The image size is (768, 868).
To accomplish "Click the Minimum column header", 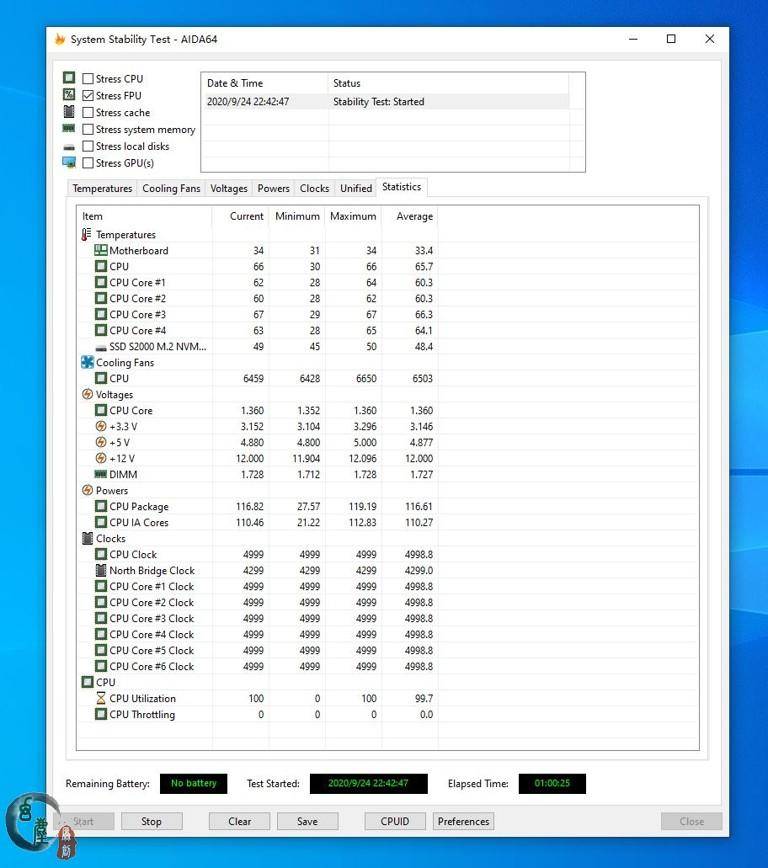I will (297, 216).
